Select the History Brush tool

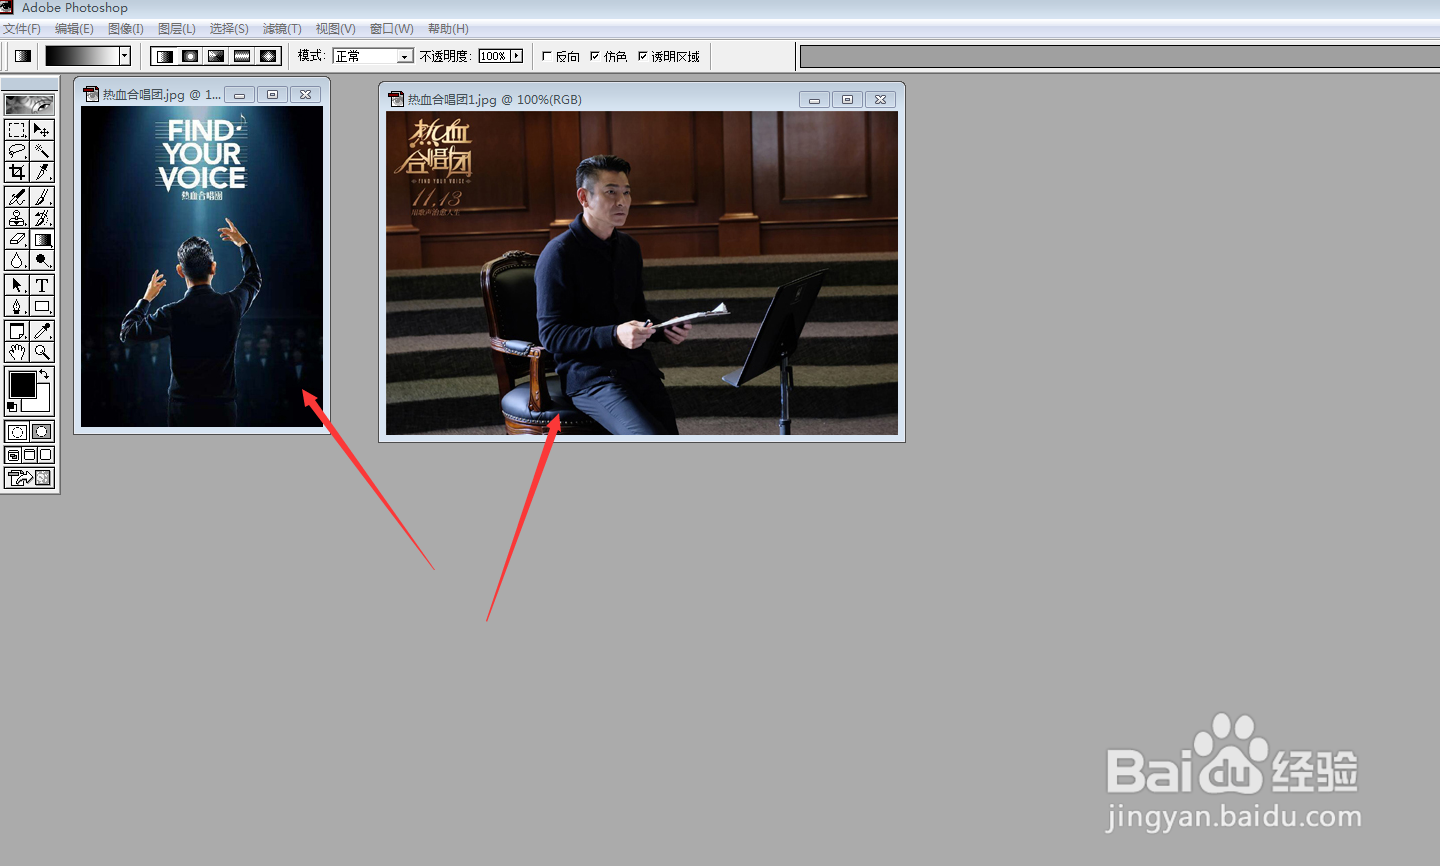(x=42, y=218)
